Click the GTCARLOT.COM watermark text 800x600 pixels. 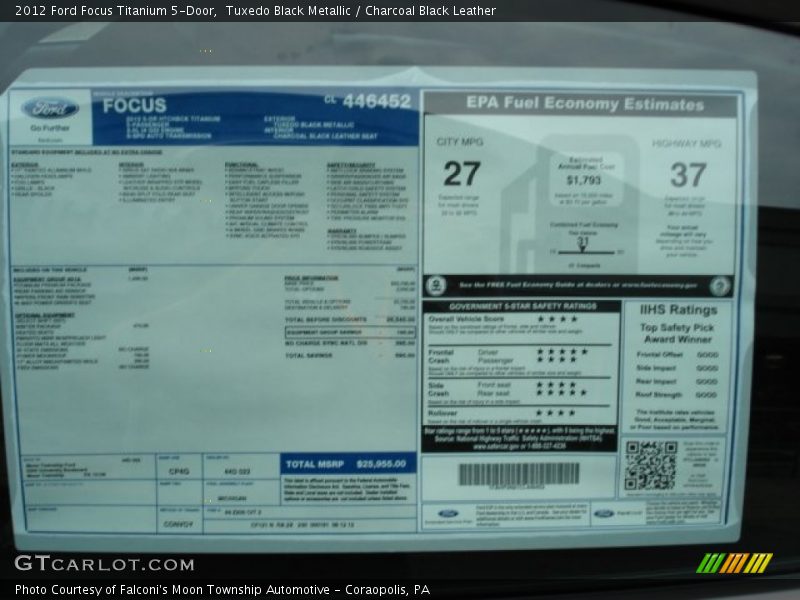point(105,564)
